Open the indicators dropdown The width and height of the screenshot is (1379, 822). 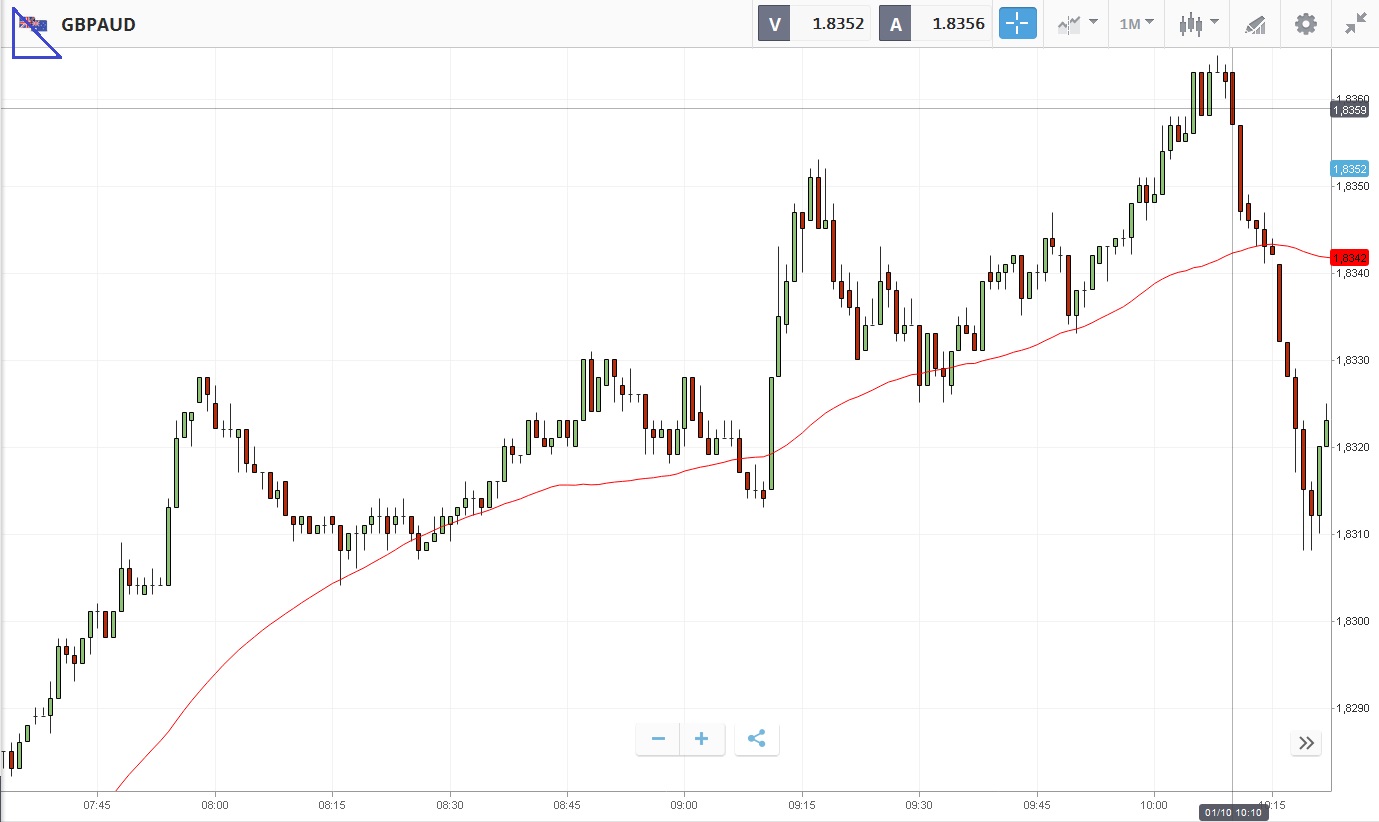pos(1076,24)
